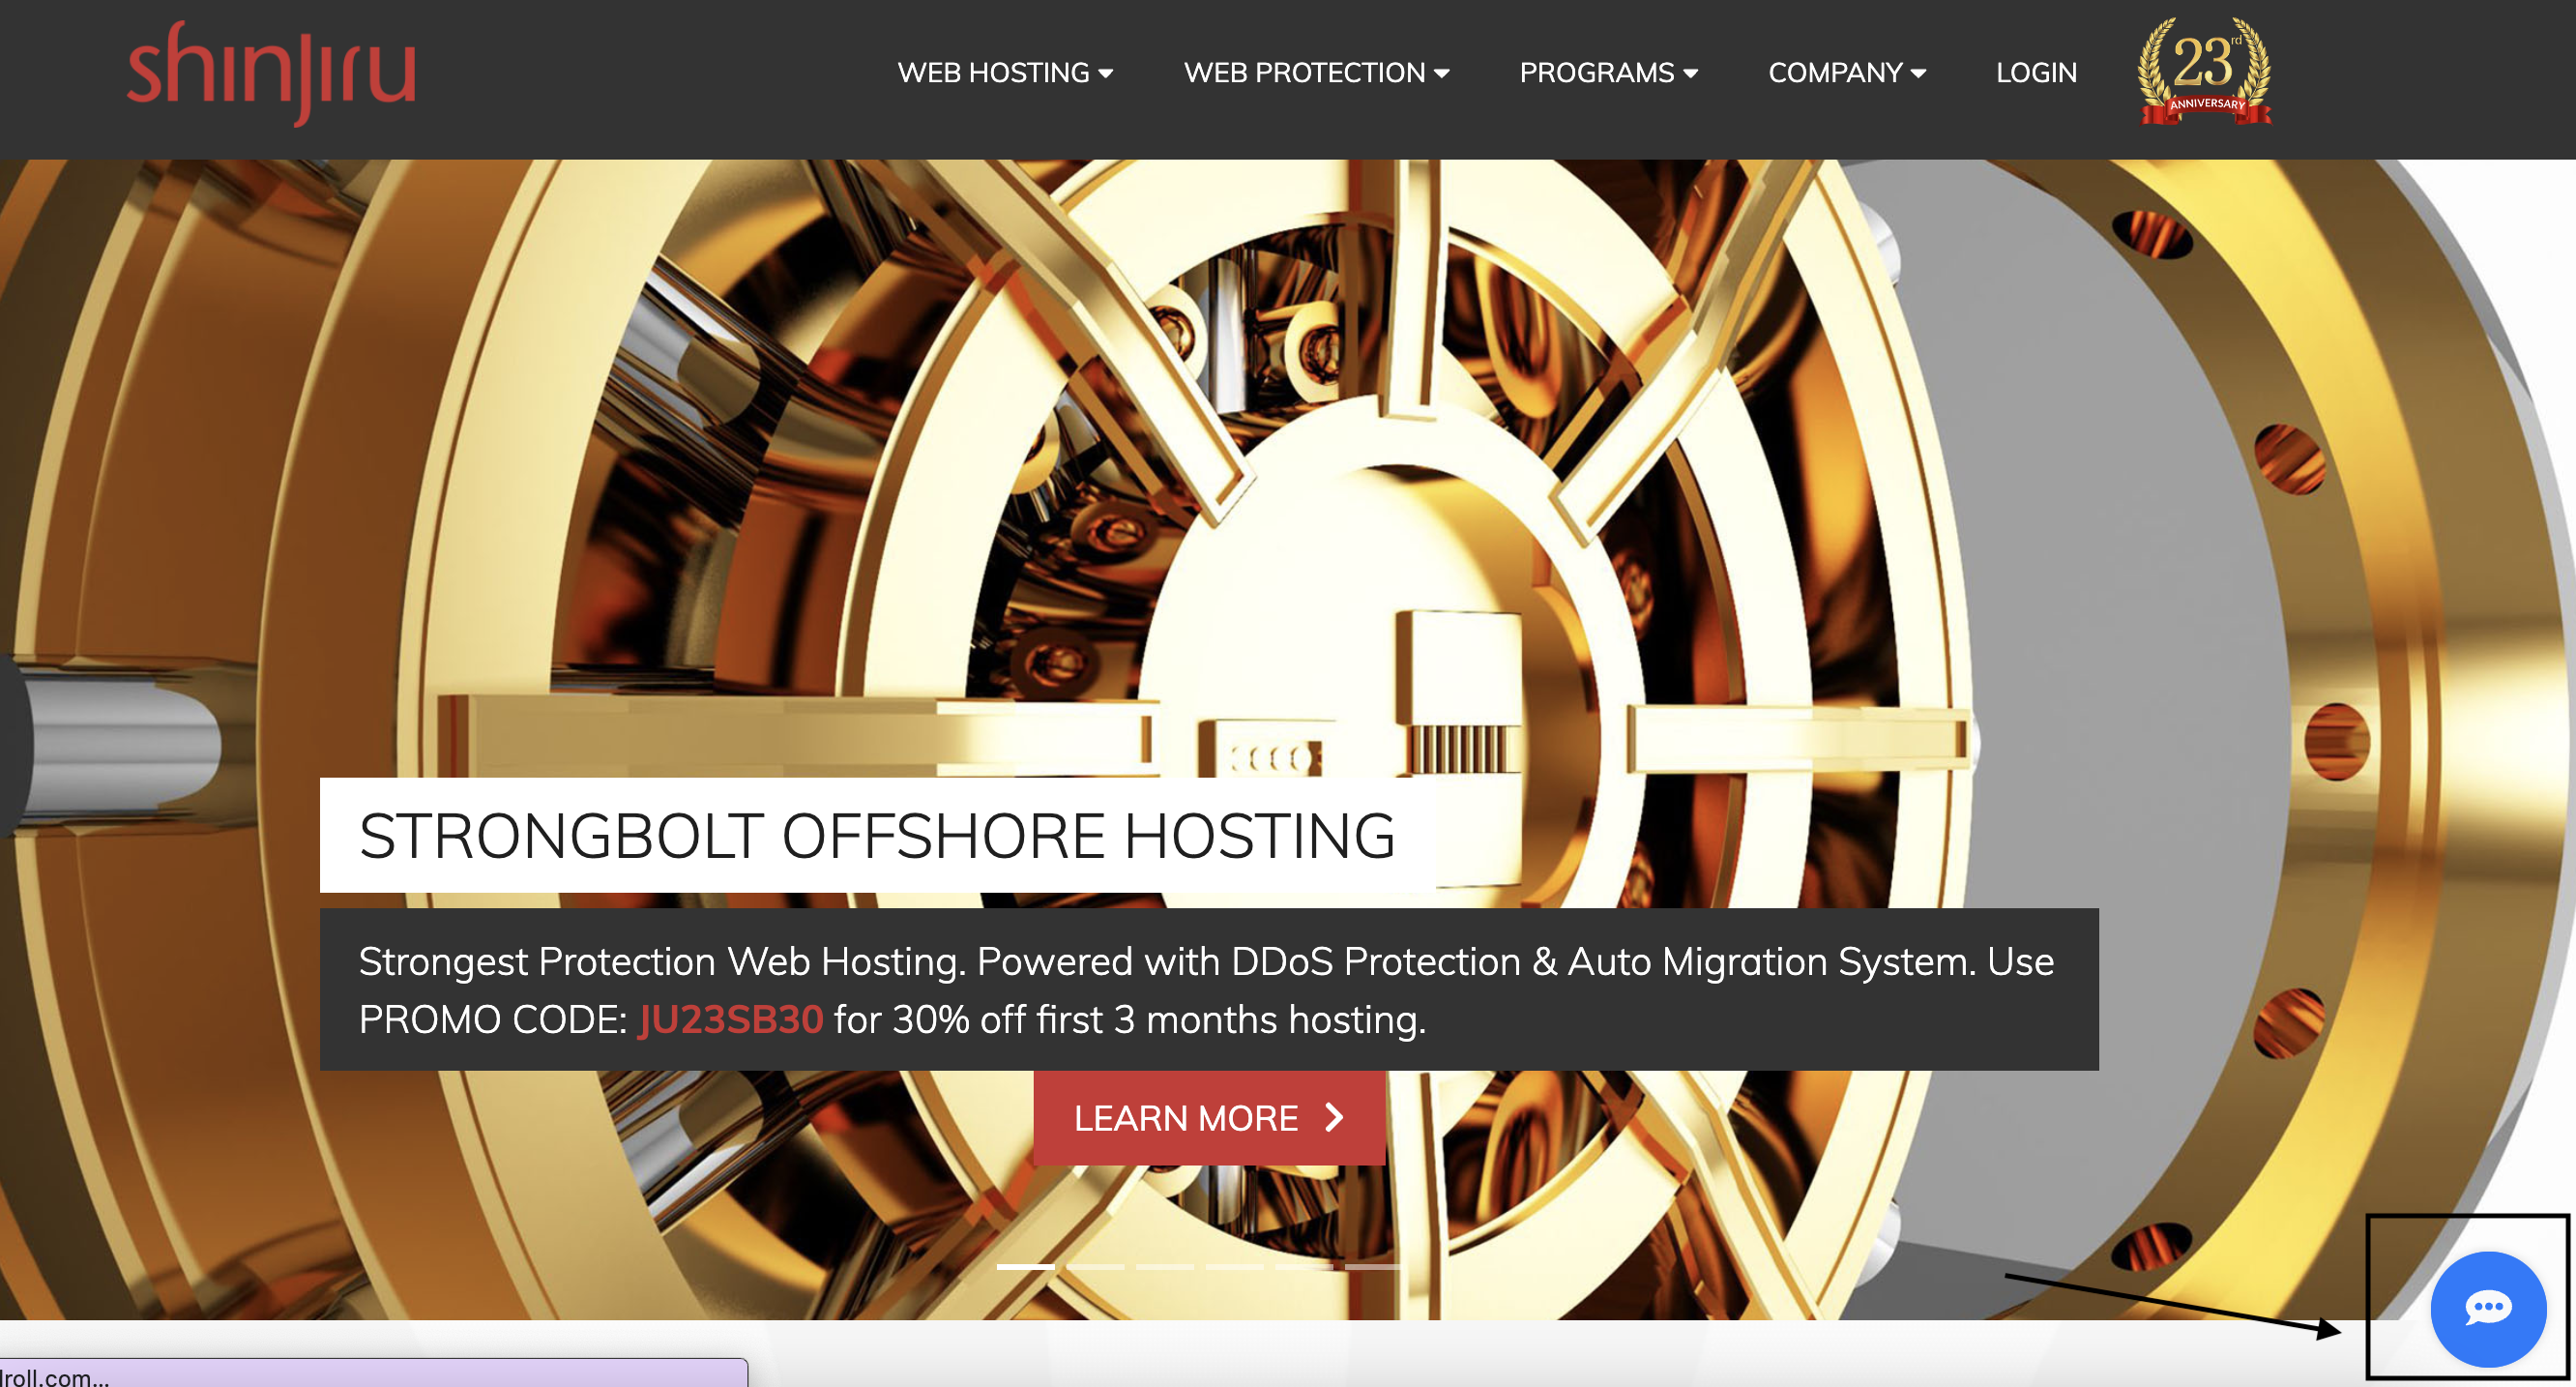Switch to the second carousel slide indicator
Viewport: 2576px width, 1387px height.
[x=1095, y=1267]
